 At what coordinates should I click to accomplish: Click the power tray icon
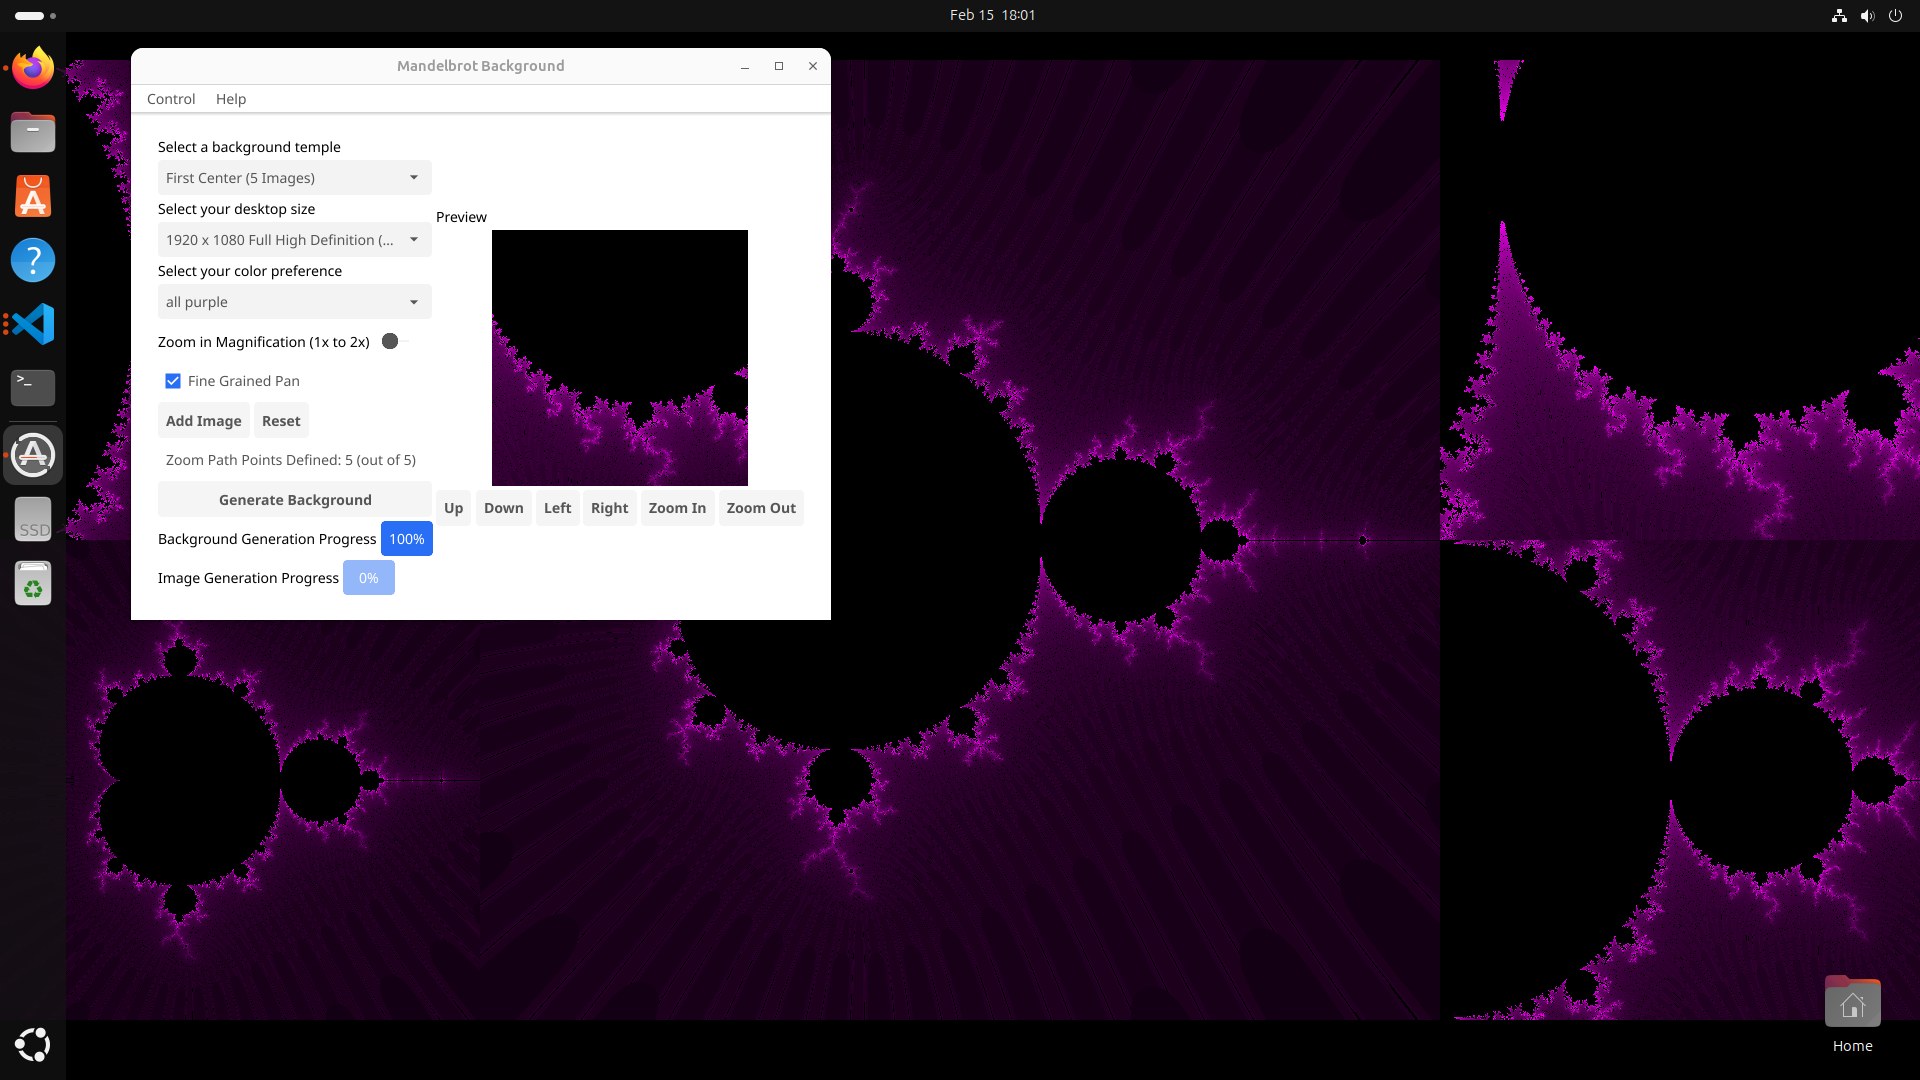click(1895, 15)
